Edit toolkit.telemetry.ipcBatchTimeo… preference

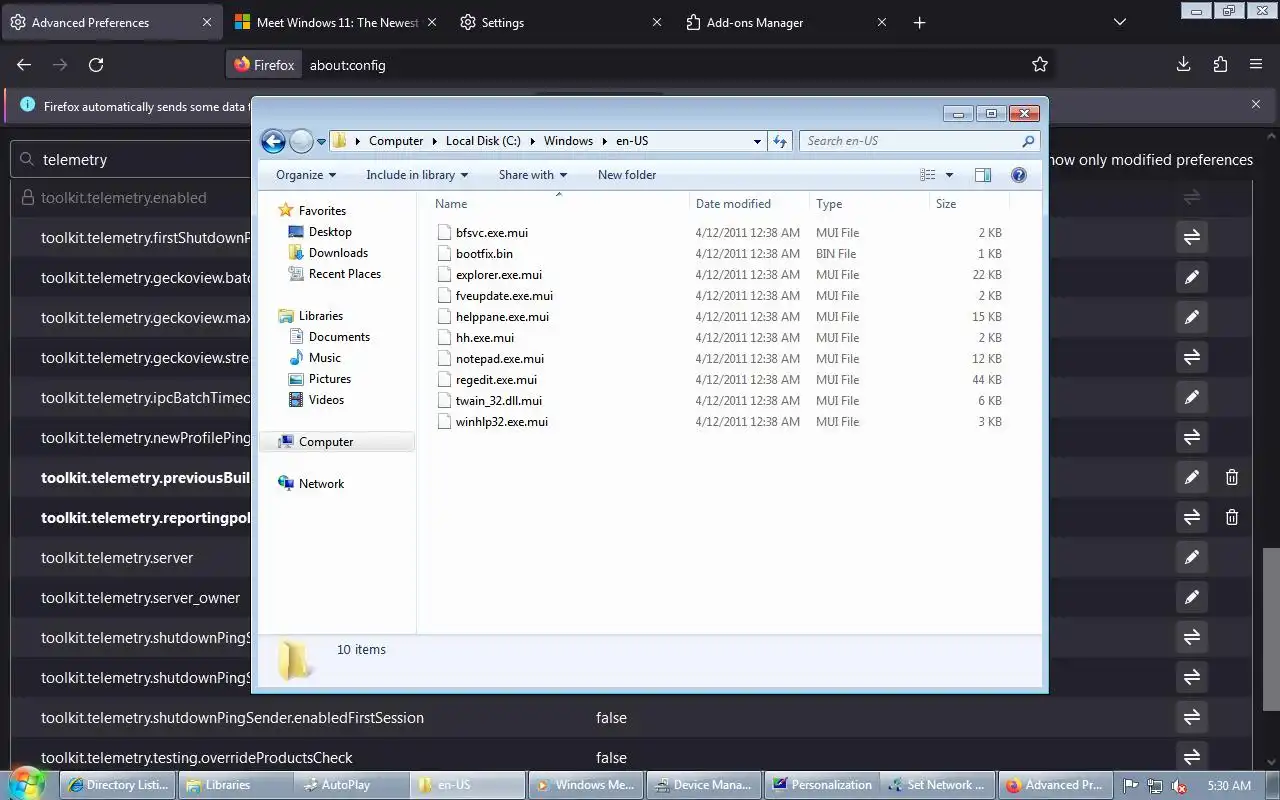pos(1192,397)
